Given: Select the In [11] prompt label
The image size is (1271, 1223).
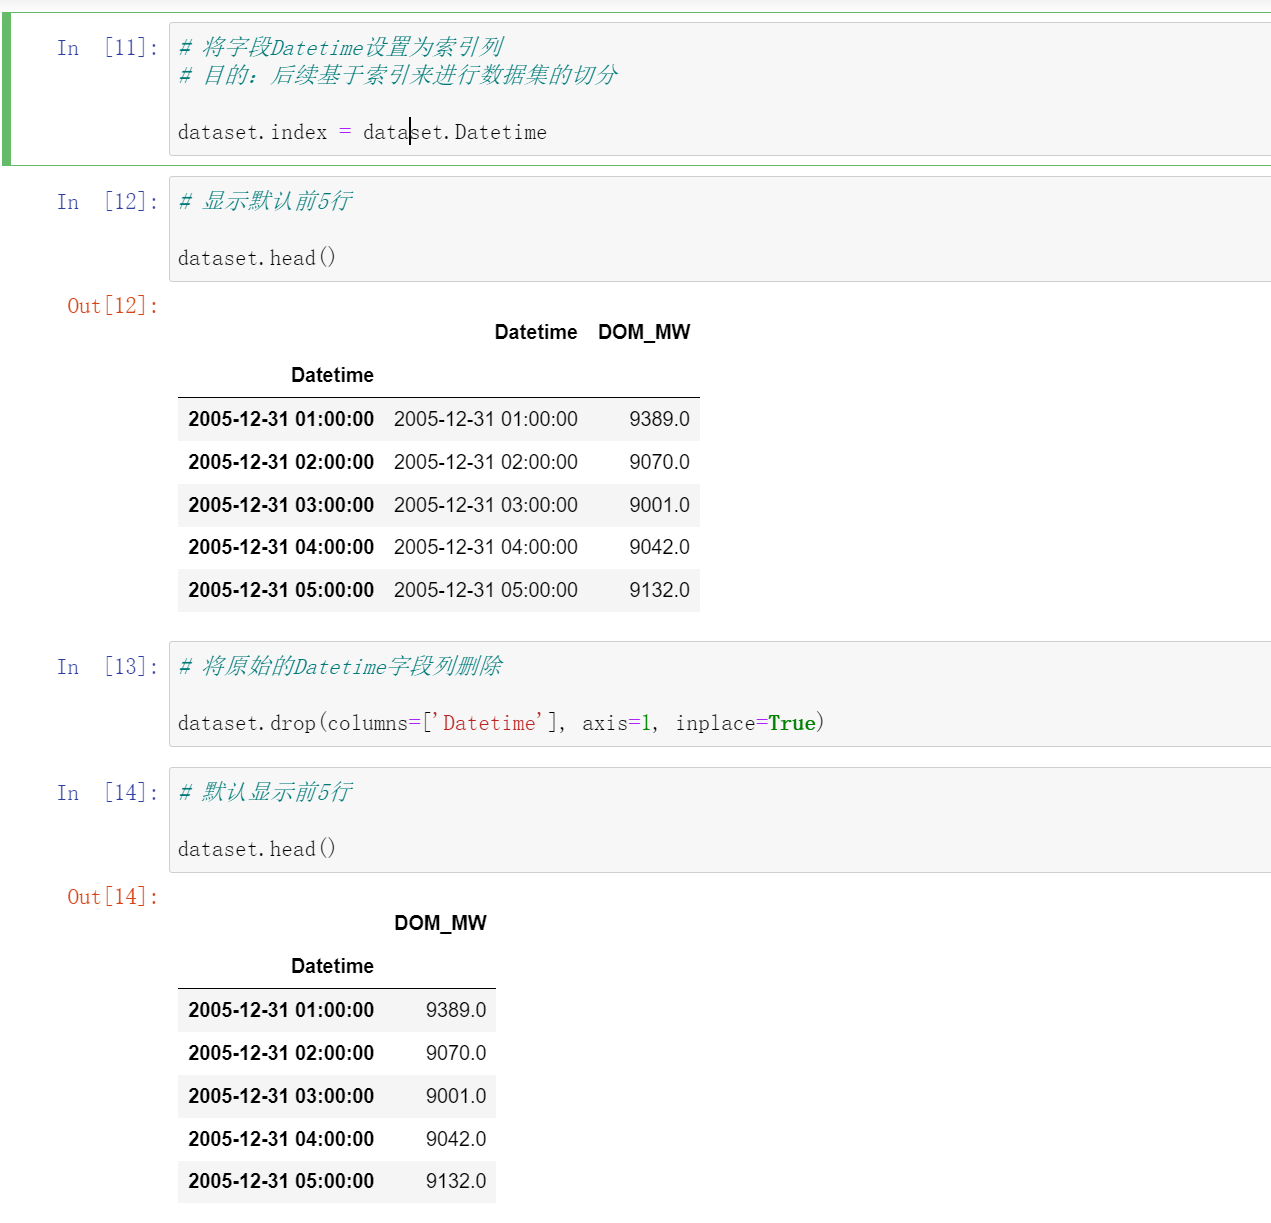Looking at the screenshot, I should tap(107, 48).
